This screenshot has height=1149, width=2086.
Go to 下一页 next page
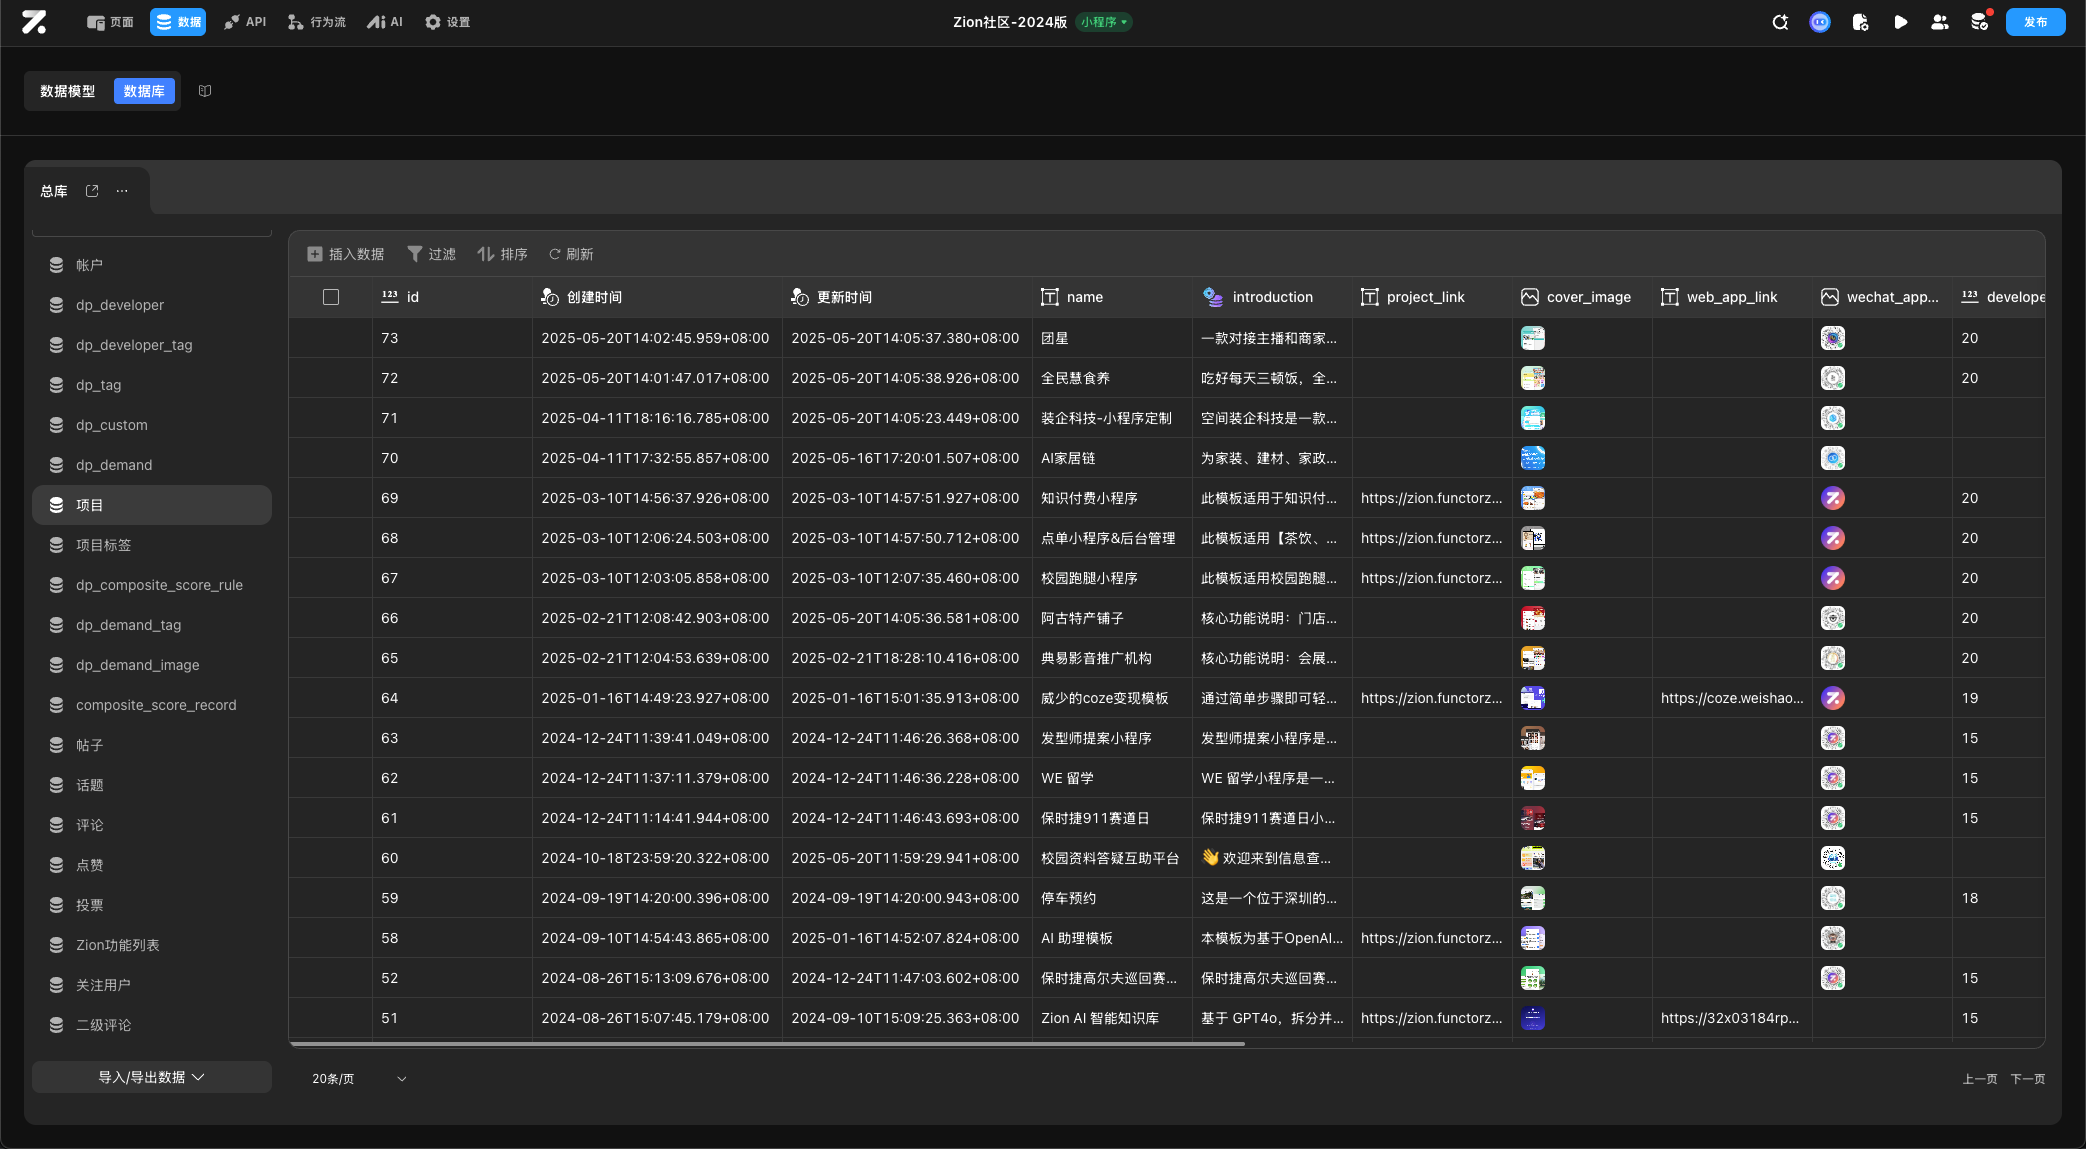pos(2027,1079)
